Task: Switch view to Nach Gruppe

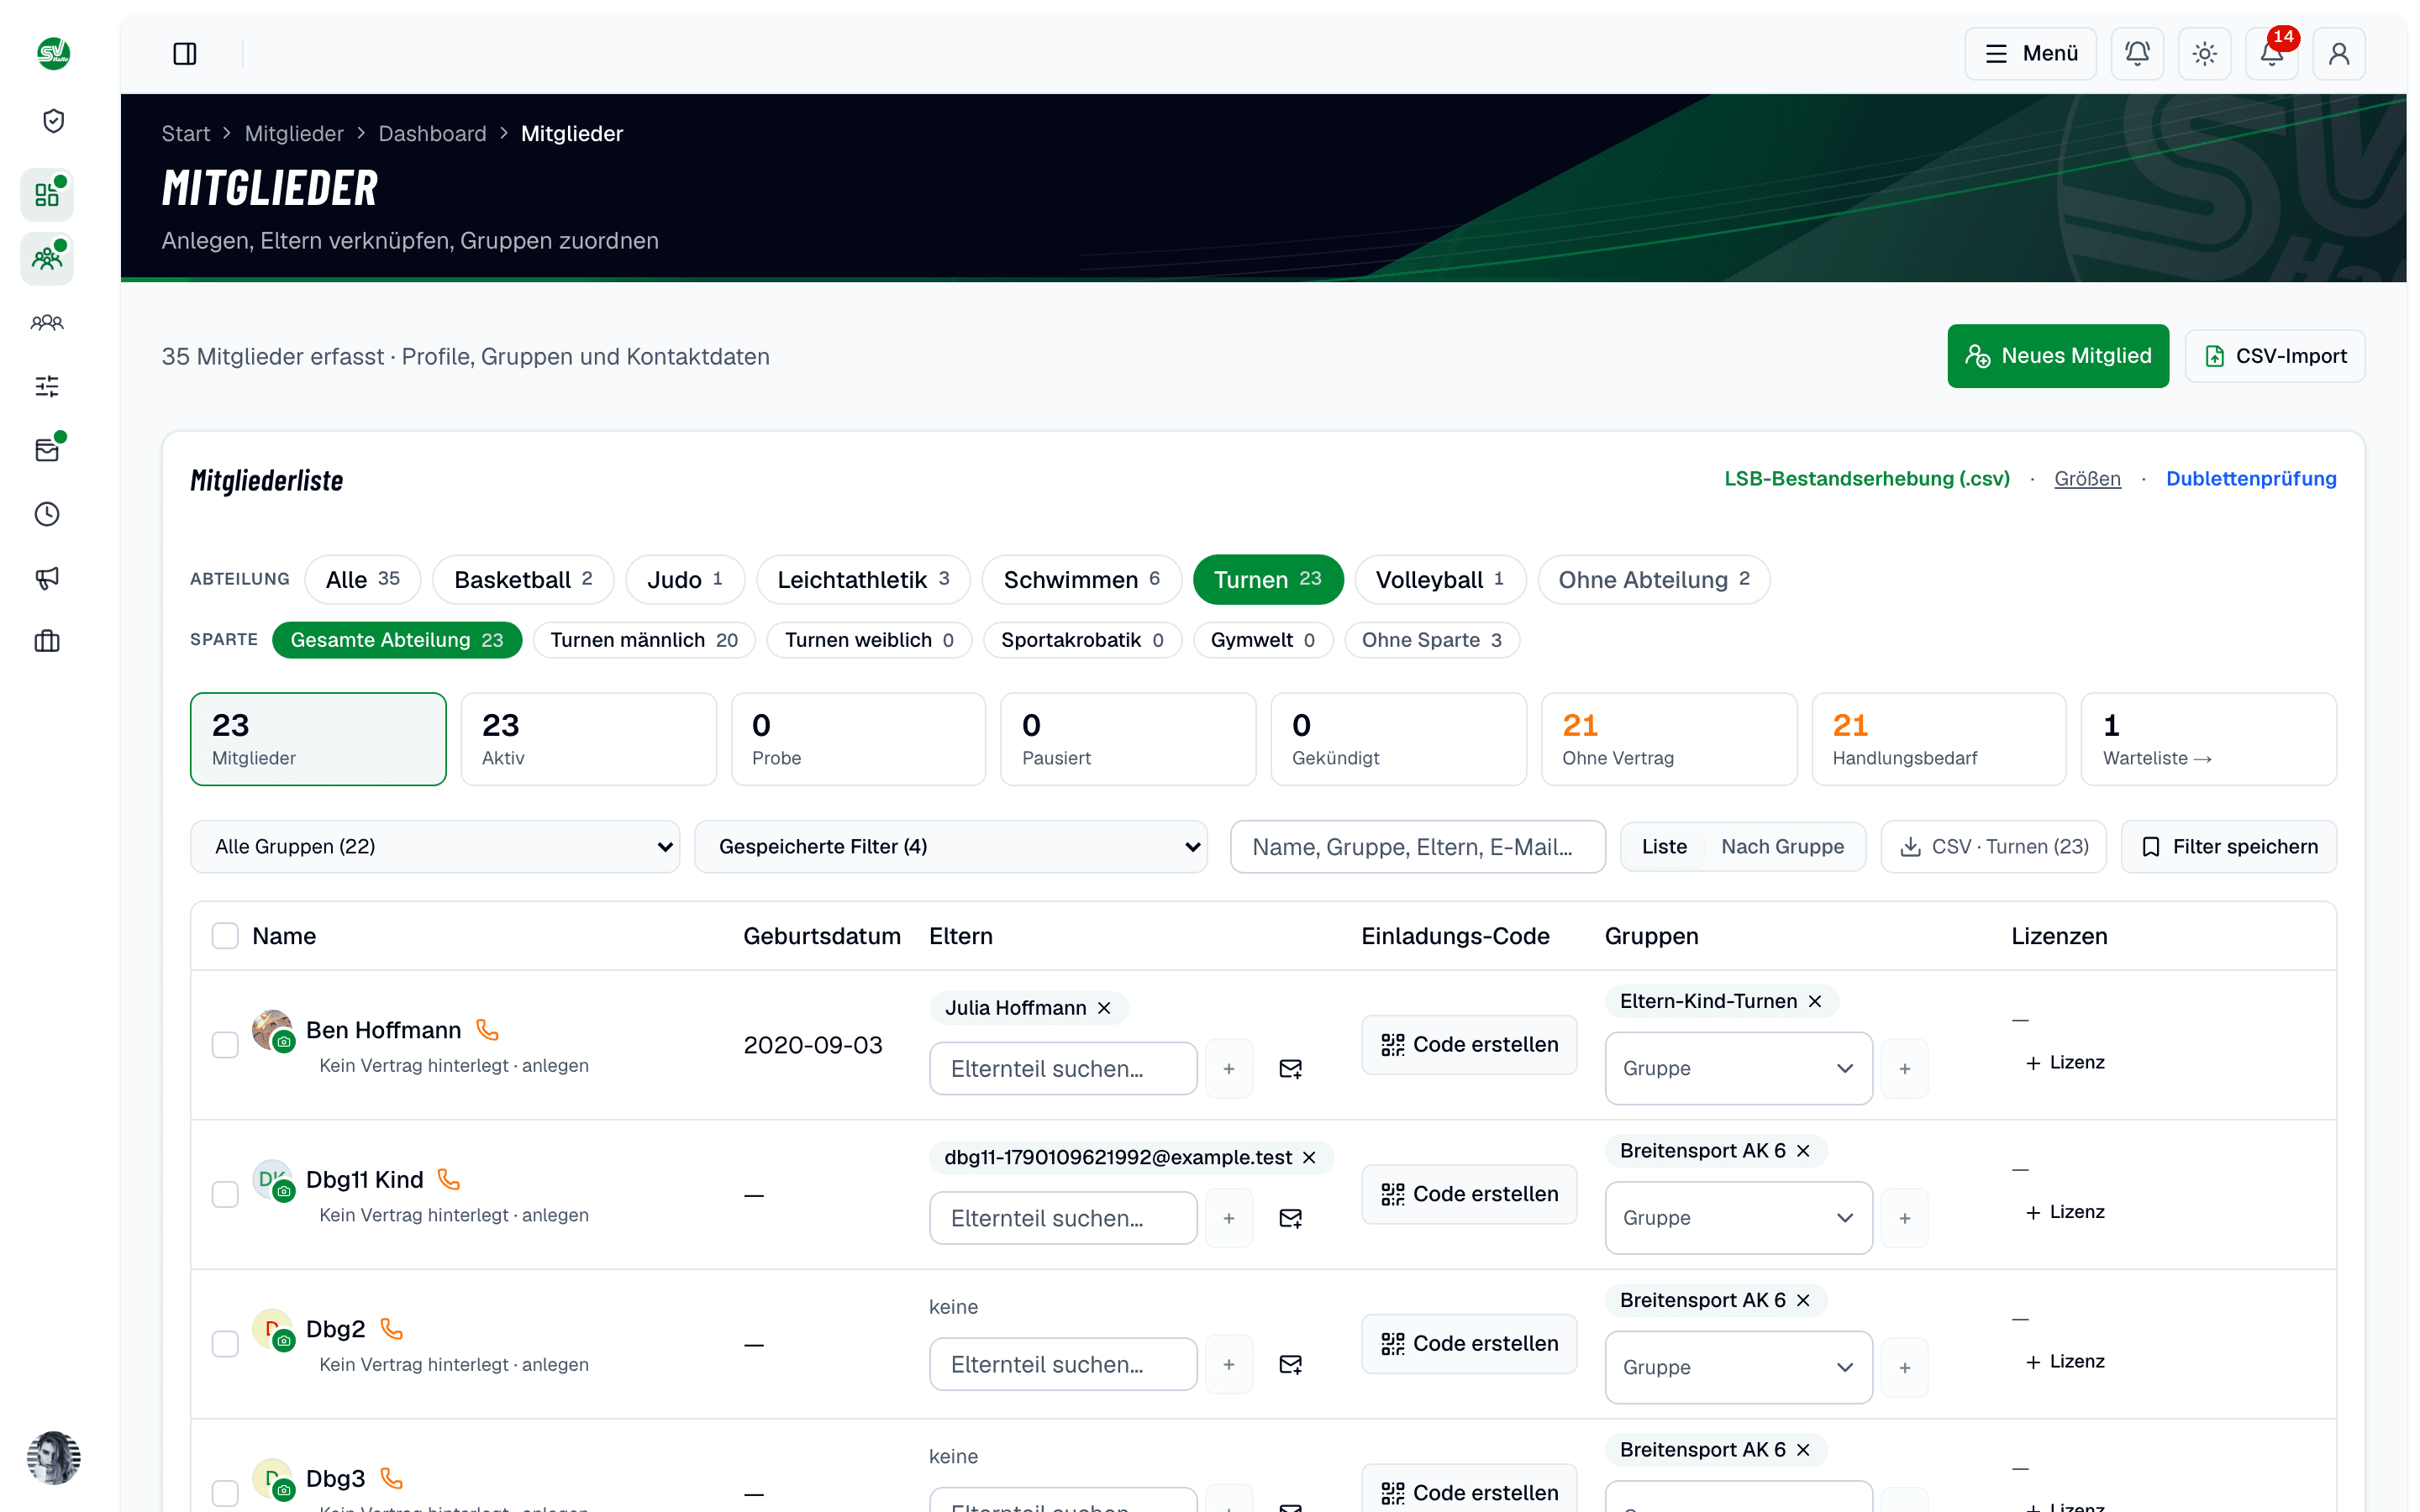Action: (1782, 846)
